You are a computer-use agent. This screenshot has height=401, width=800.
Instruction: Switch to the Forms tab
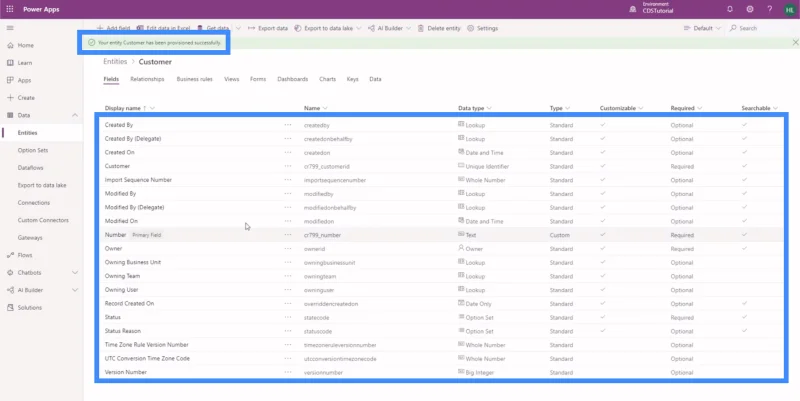pos(258,79)
